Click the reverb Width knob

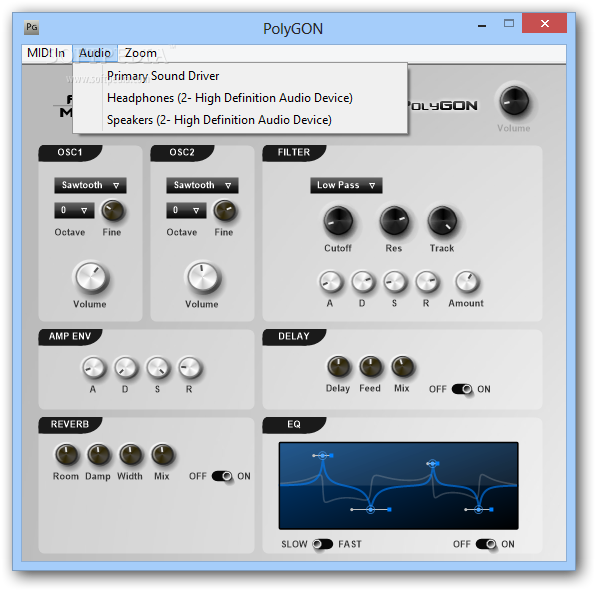(130, 454)
